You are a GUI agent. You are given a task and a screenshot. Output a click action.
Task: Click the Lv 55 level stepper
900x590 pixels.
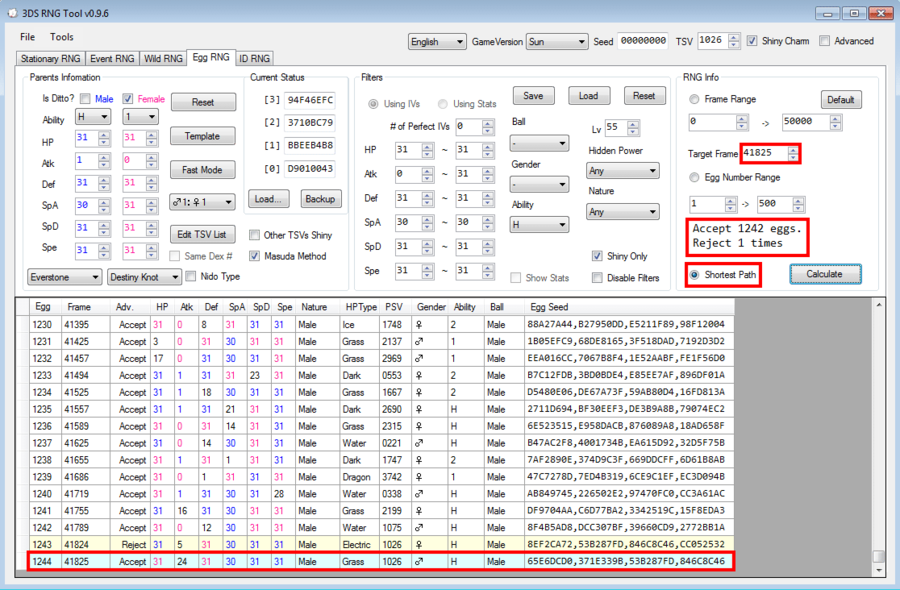tap(633, 127)
